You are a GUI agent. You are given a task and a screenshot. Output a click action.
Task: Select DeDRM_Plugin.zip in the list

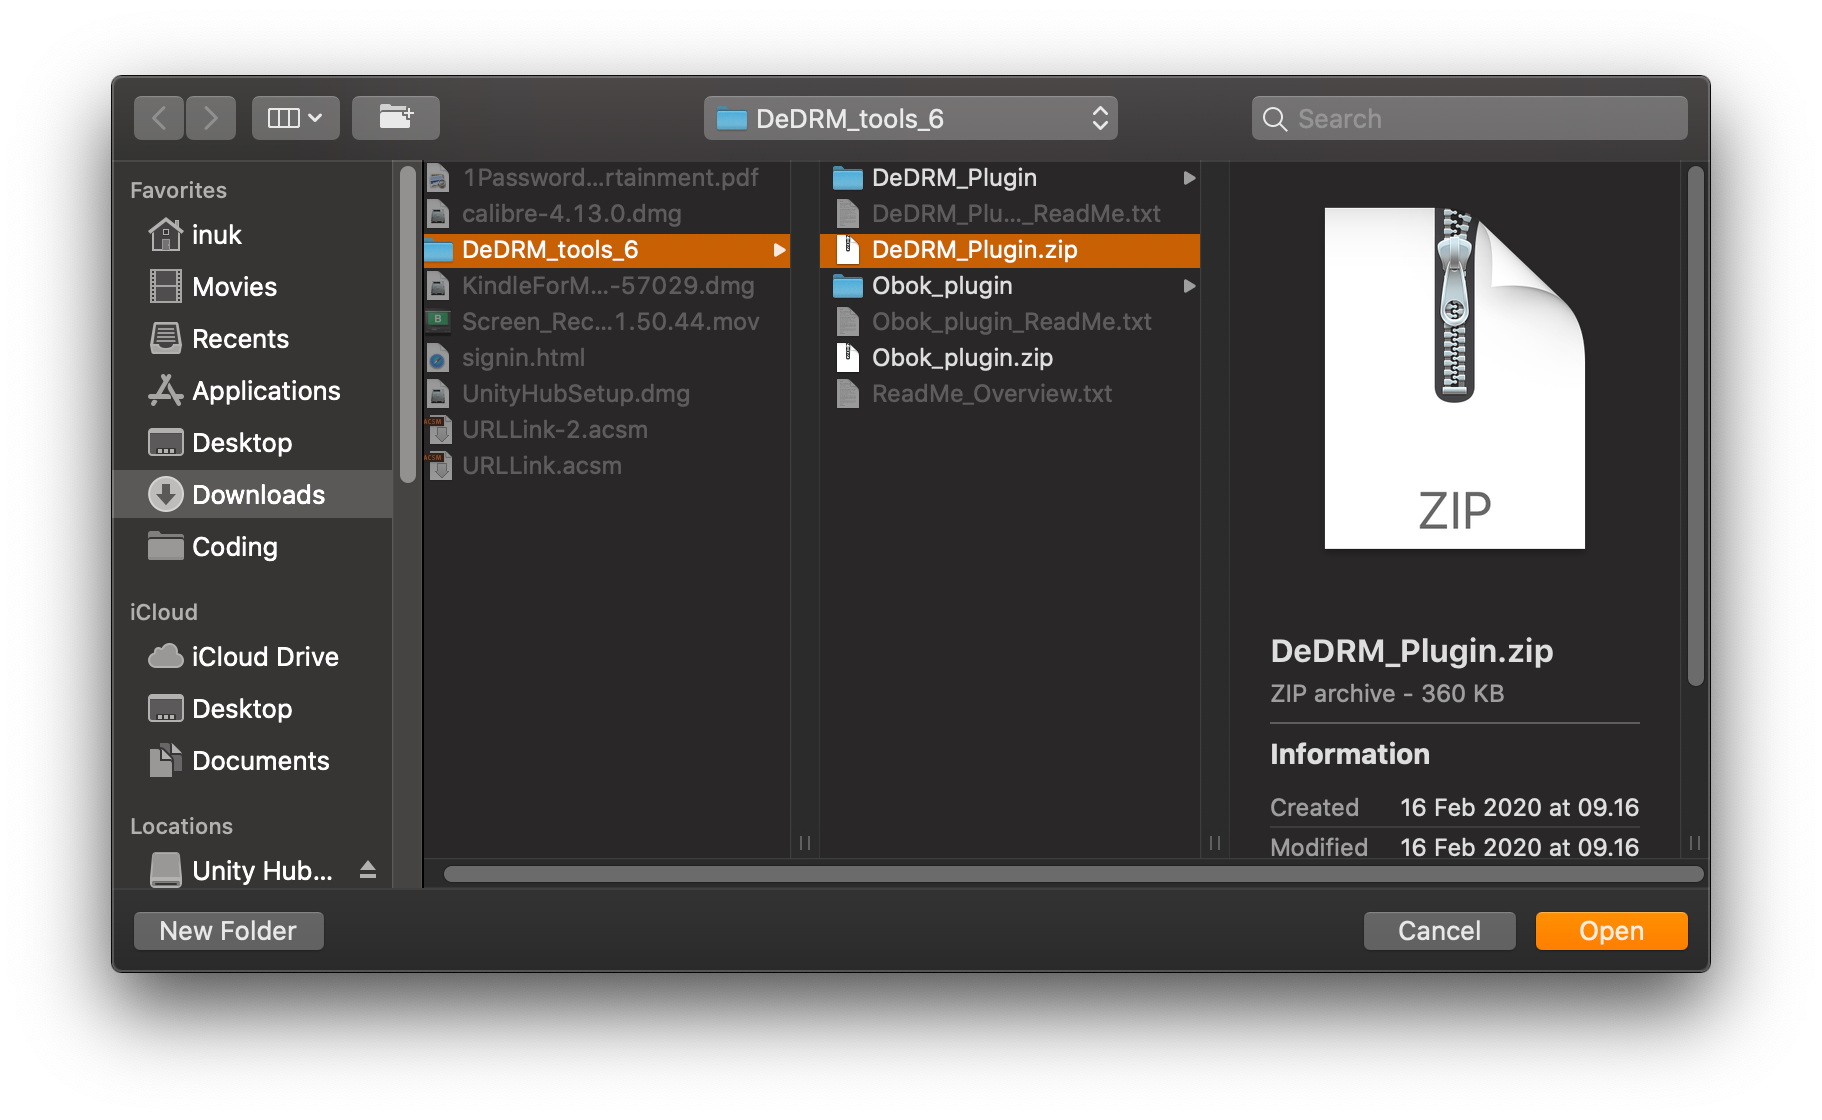pos(1010,250)
